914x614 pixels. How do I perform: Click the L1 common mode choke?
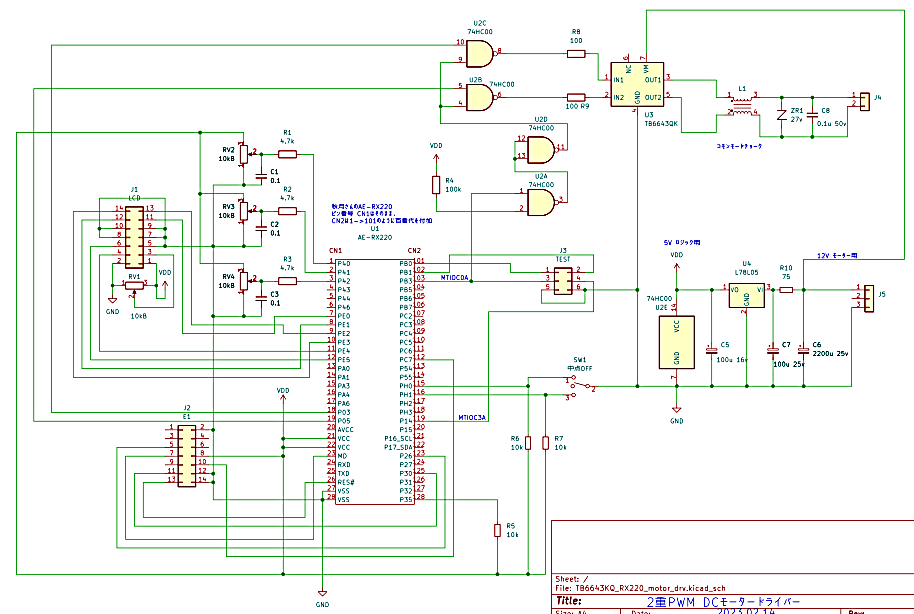click(x=740, y=108)
